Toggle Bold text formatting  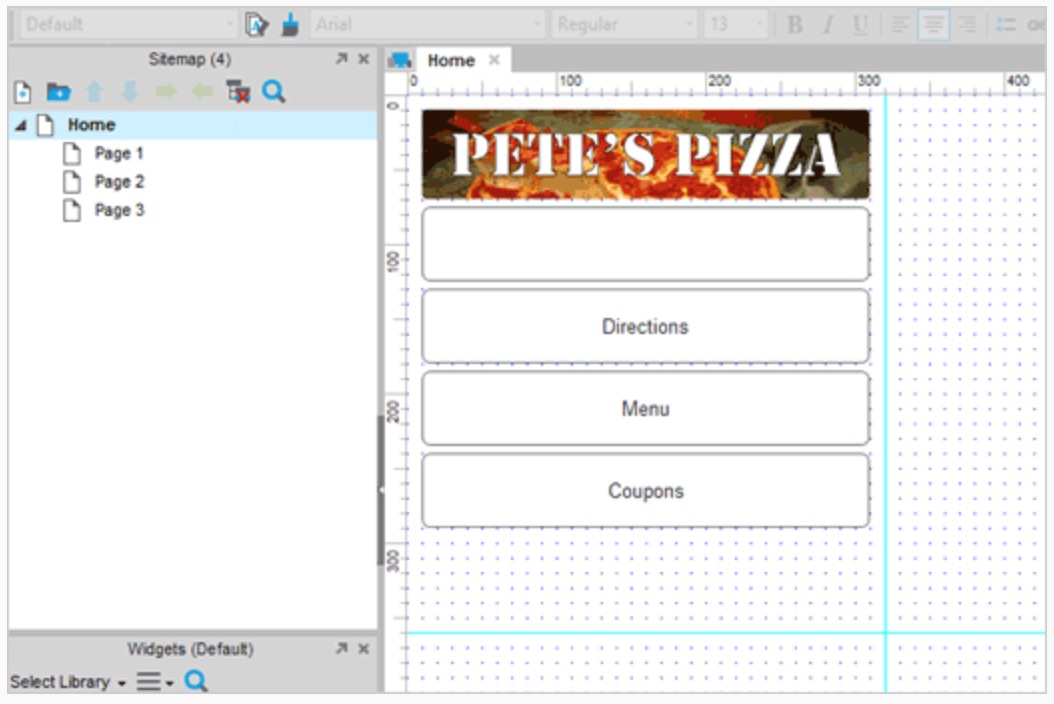[x=795, y=25]
